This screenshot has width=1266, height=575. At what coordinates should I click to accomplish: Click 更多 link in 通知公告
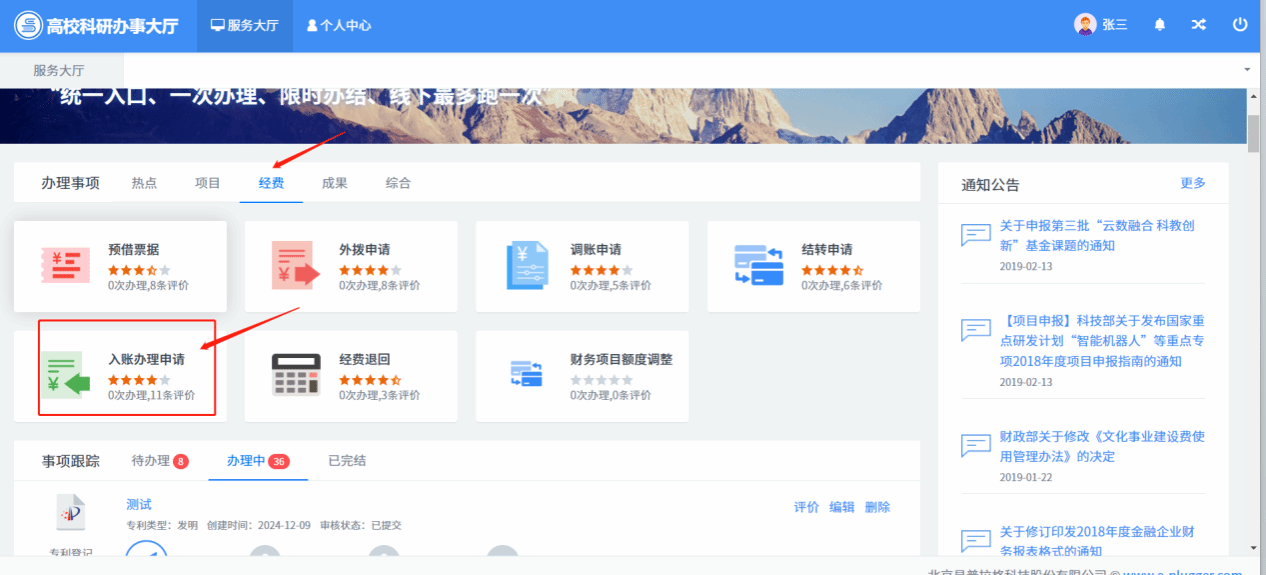1193,183
